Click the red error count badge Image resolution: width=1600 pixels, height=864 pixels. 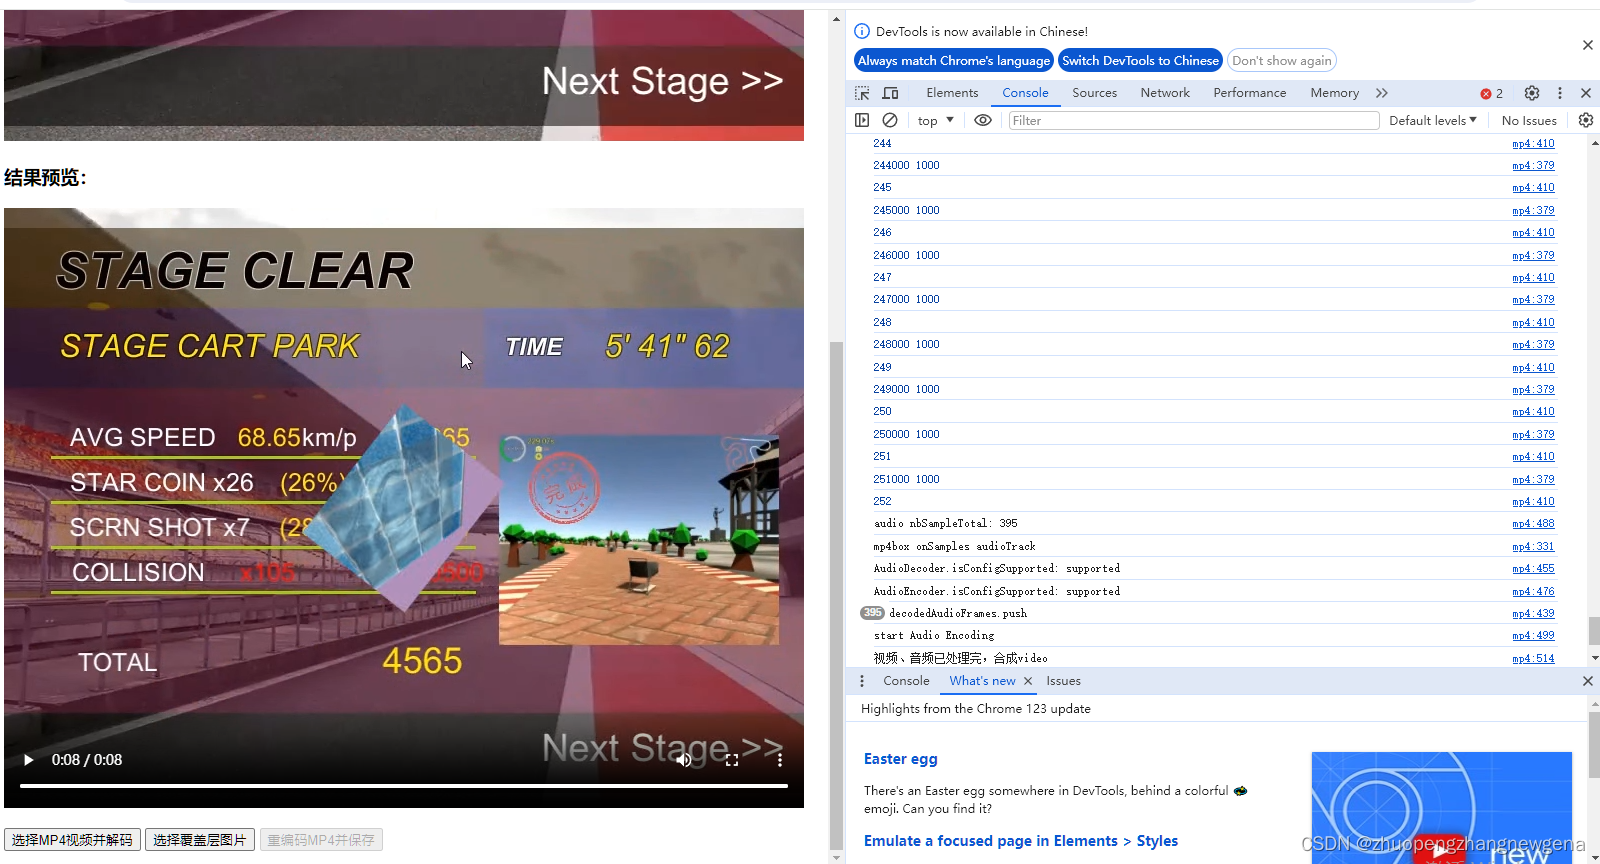pos(1491,93)
